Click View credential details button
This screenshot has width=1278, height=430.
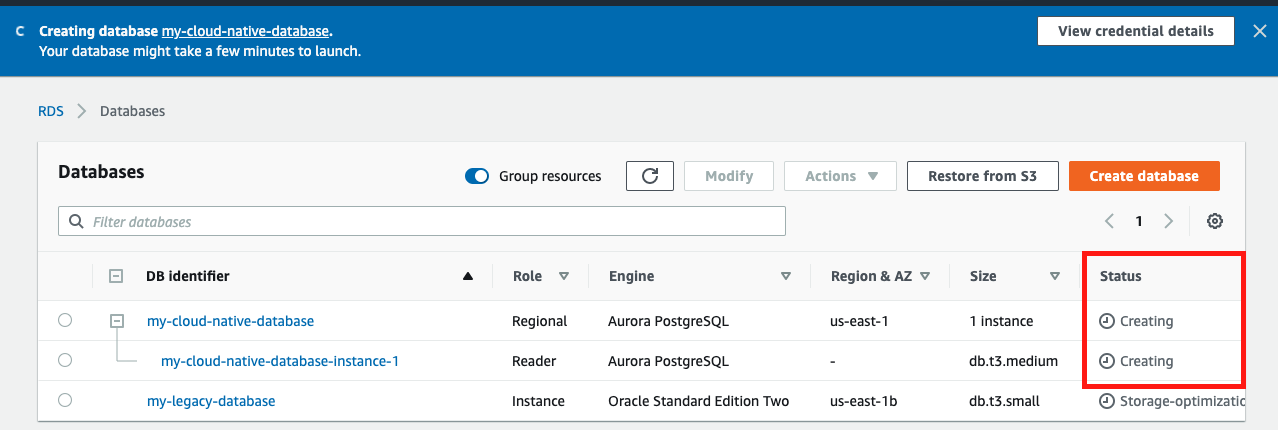1135,31
